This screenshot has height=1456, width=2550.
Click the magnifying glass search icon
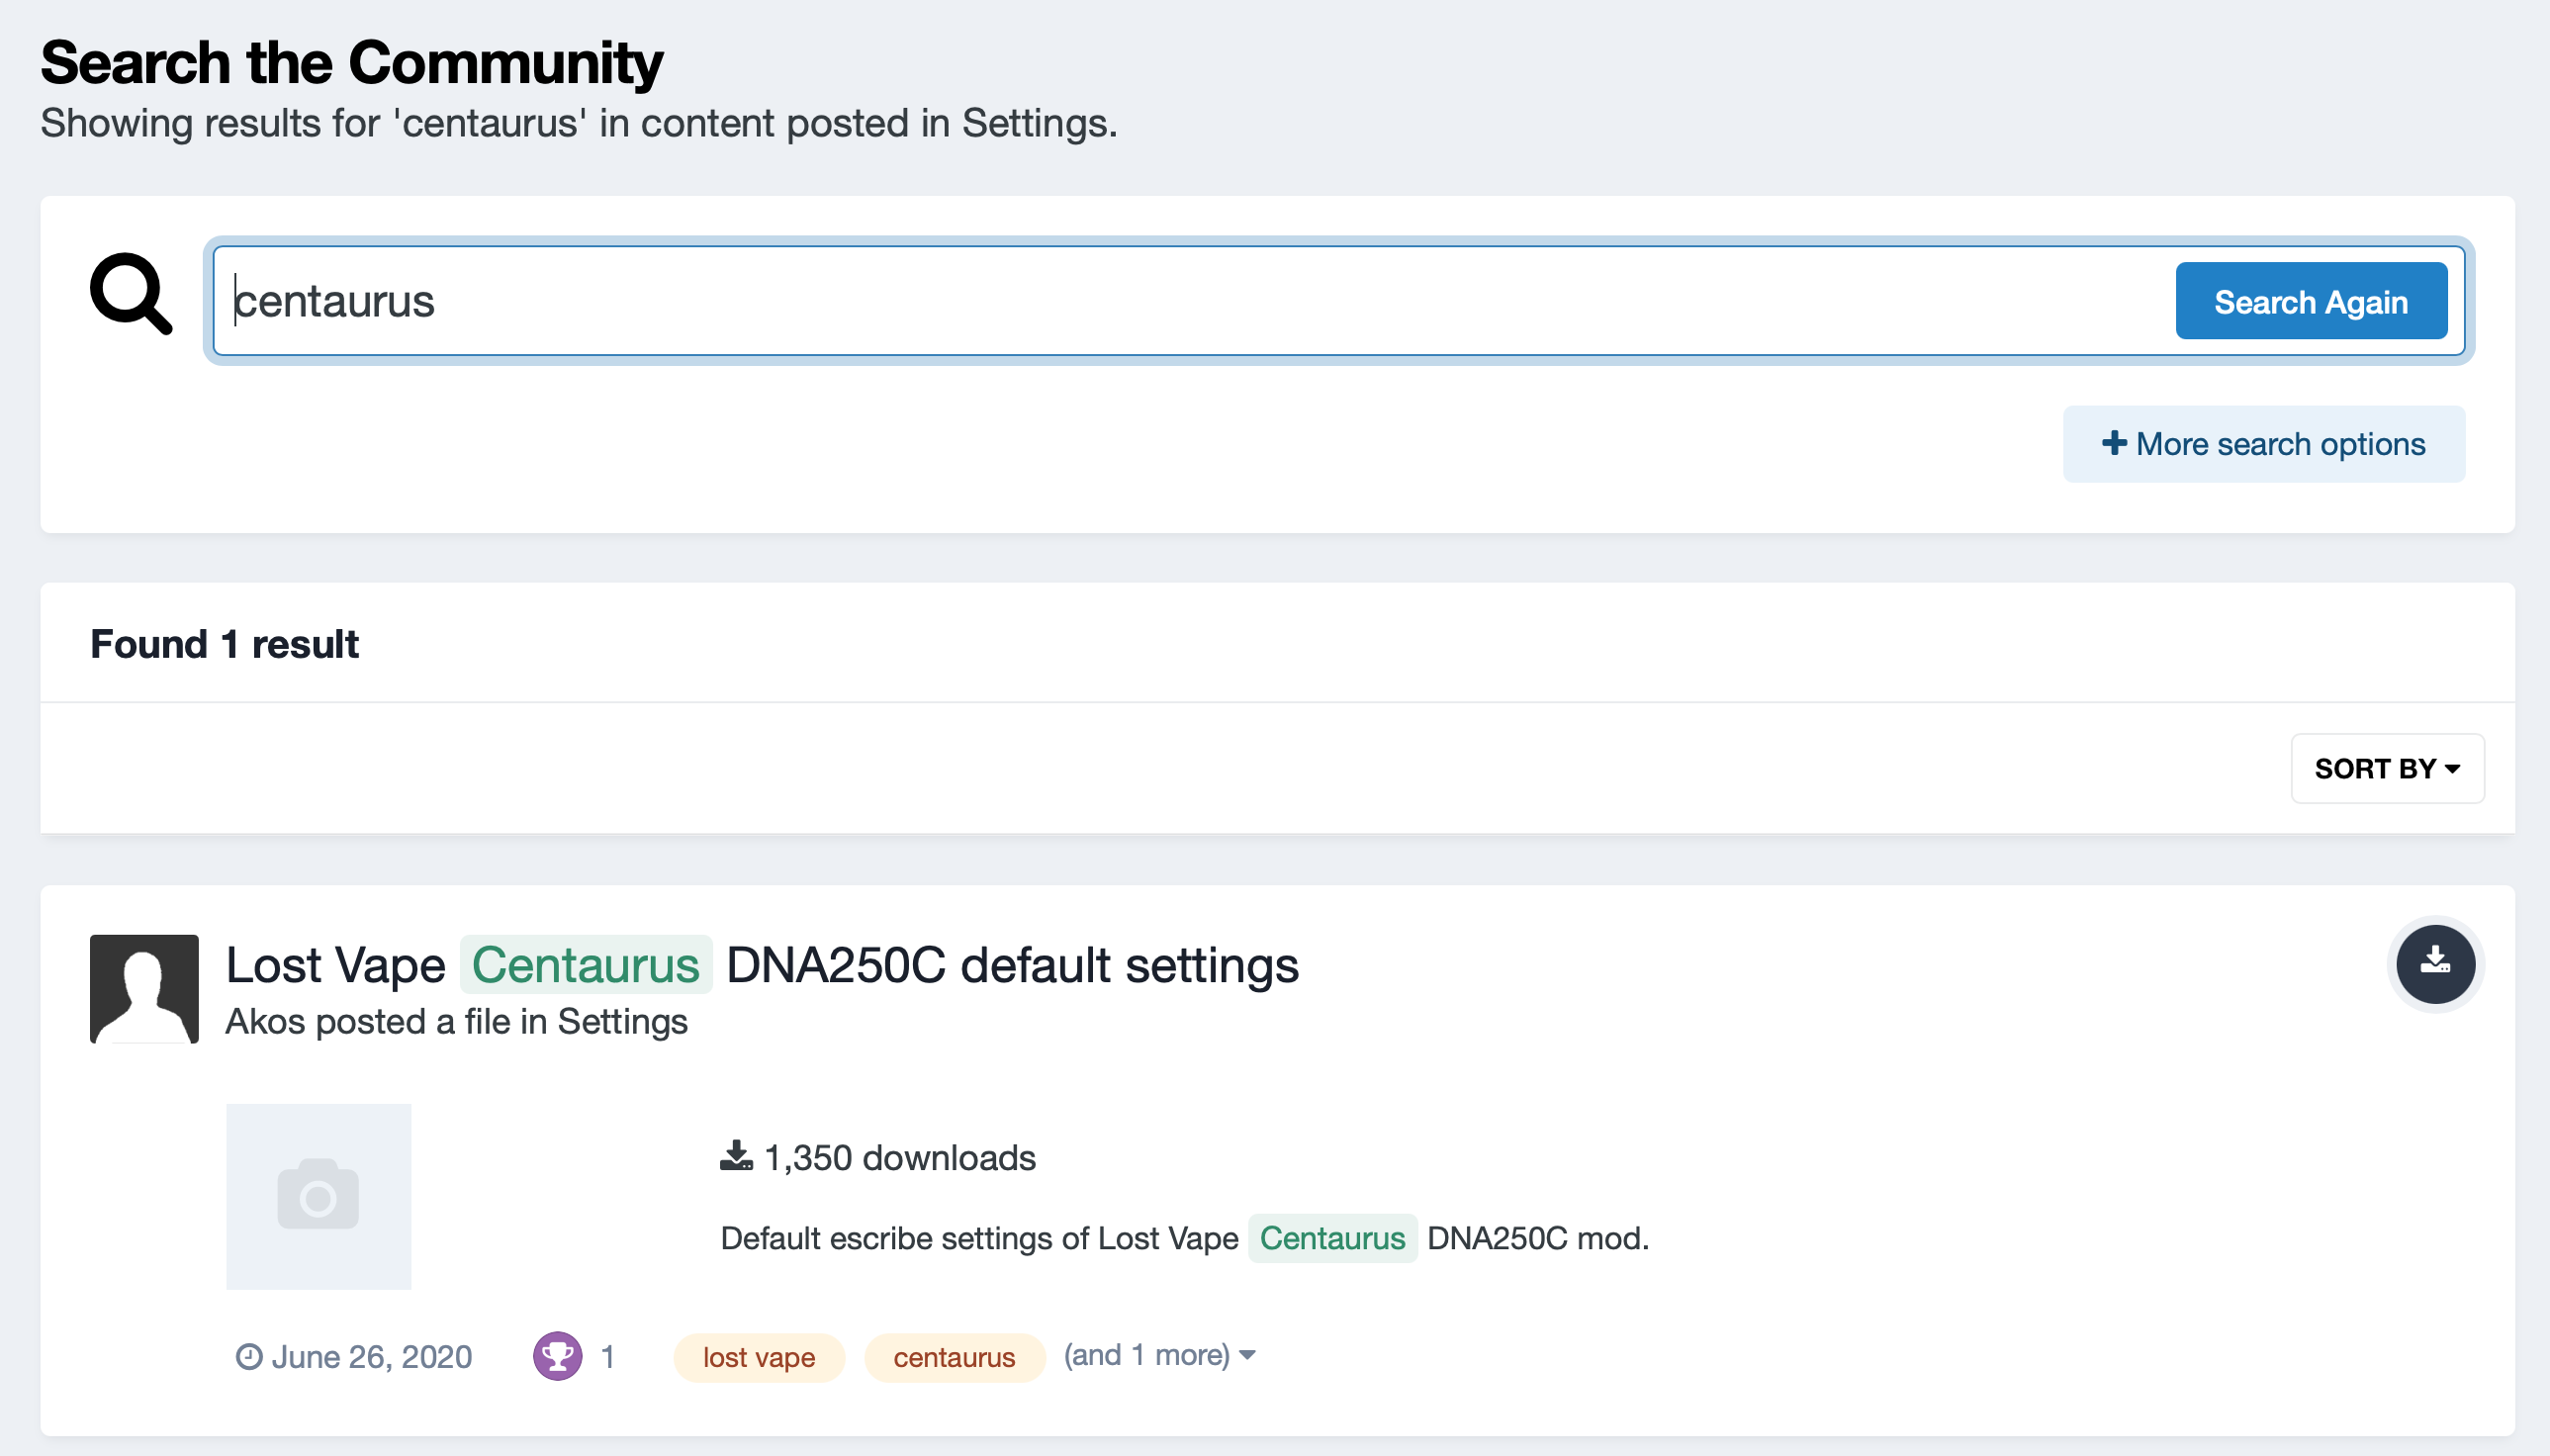pyautogui.click(x=131, y=293)
